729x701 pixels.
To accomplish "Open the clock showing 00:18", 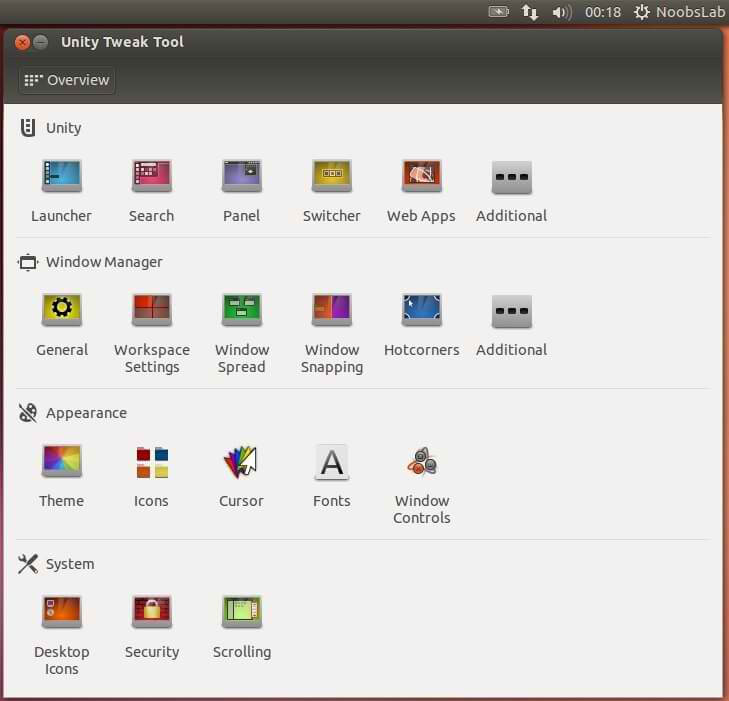I will click(603, 12).
